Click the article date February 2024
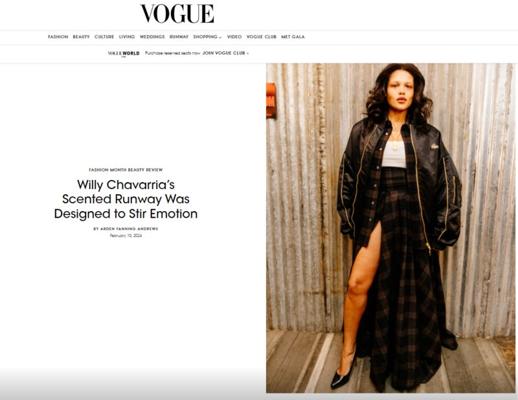 coord(126,236)
